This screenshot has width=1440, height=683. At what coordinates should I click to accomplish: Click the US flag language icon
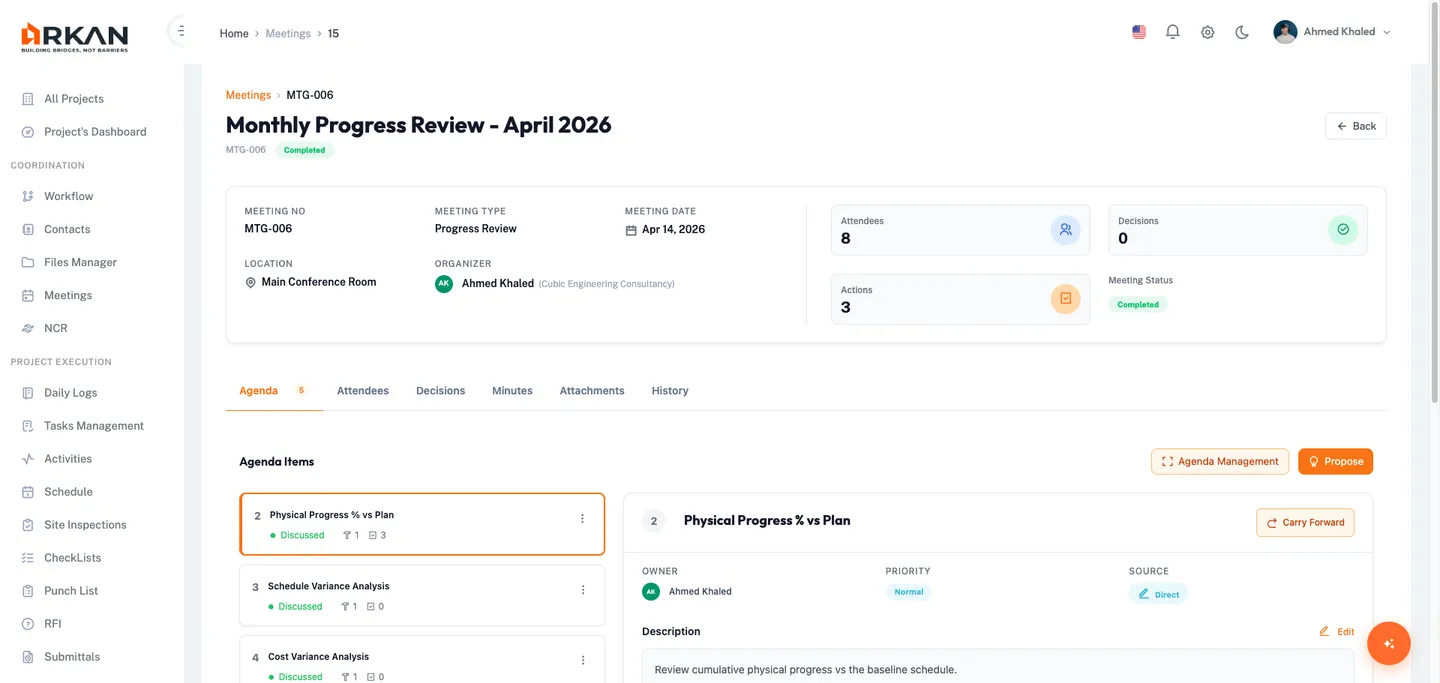[1139, 32]
